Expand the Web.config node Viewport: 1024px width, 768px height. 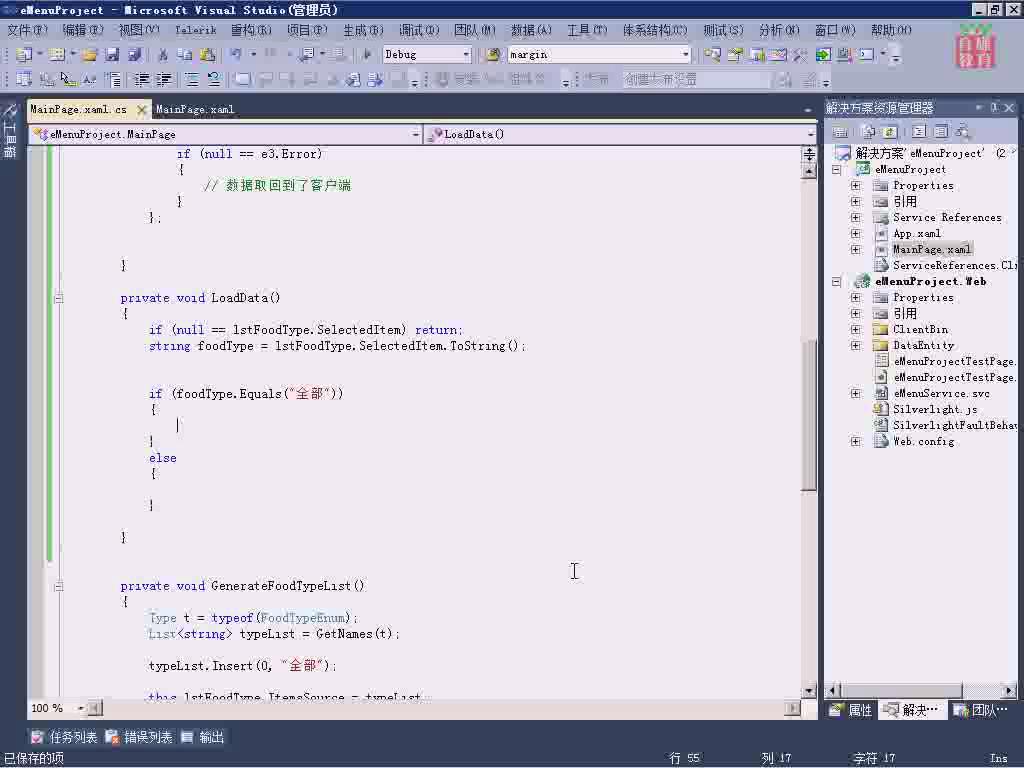(x=856, y=441)
